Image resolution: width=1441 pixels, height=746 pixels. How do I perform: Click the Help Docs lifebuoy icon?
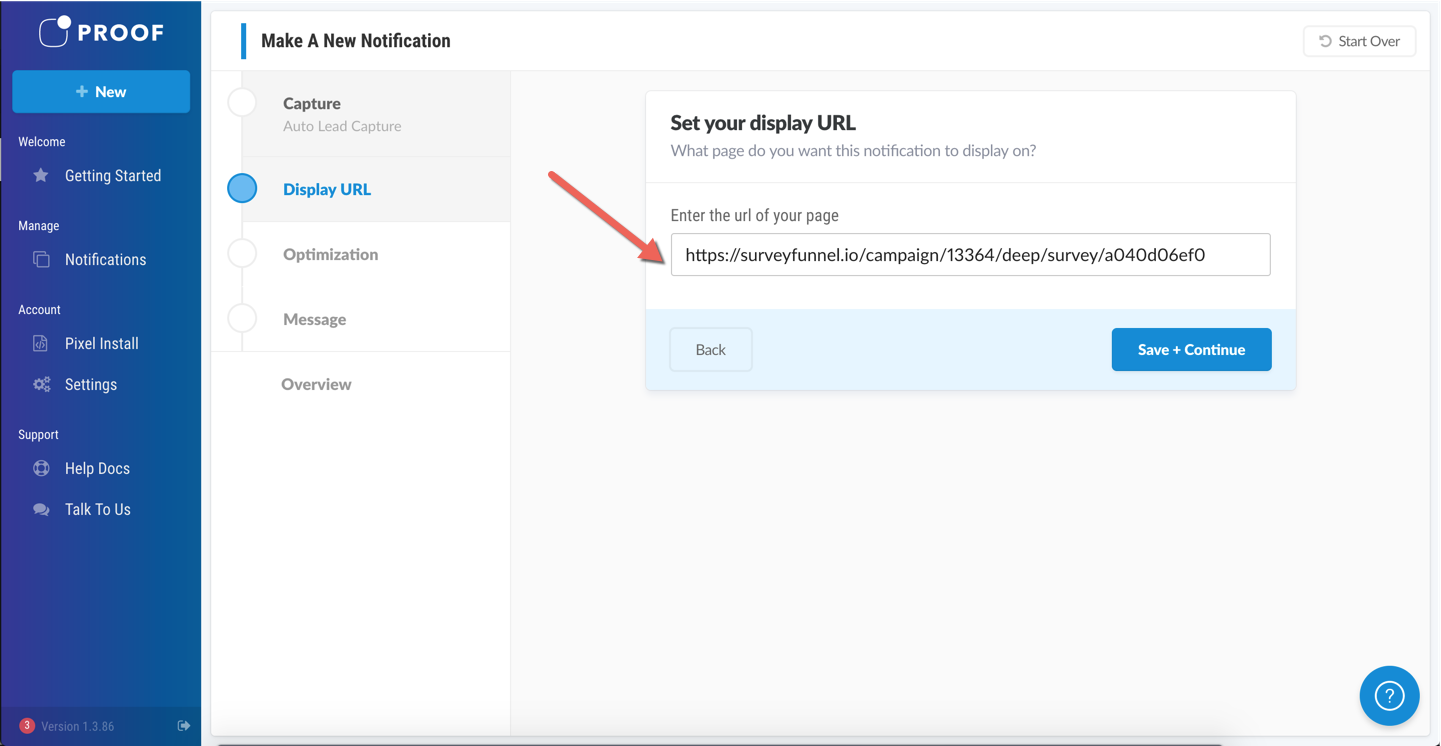[x=41, y=469]
